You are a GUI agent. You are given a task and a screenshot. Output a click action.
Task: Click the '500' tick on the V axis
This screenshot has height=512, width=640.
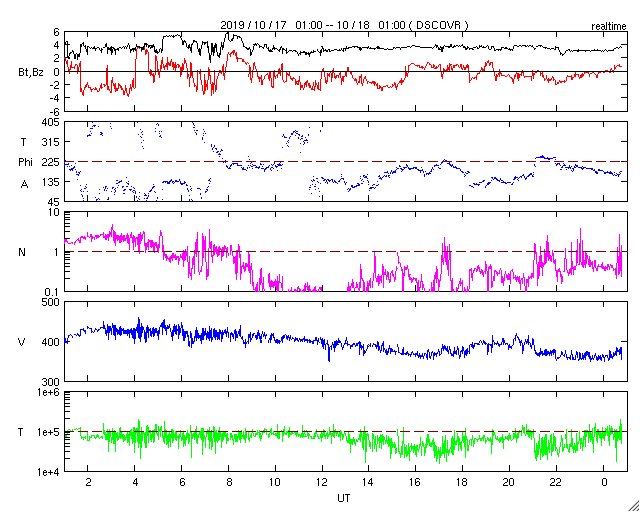coord(51,302)
